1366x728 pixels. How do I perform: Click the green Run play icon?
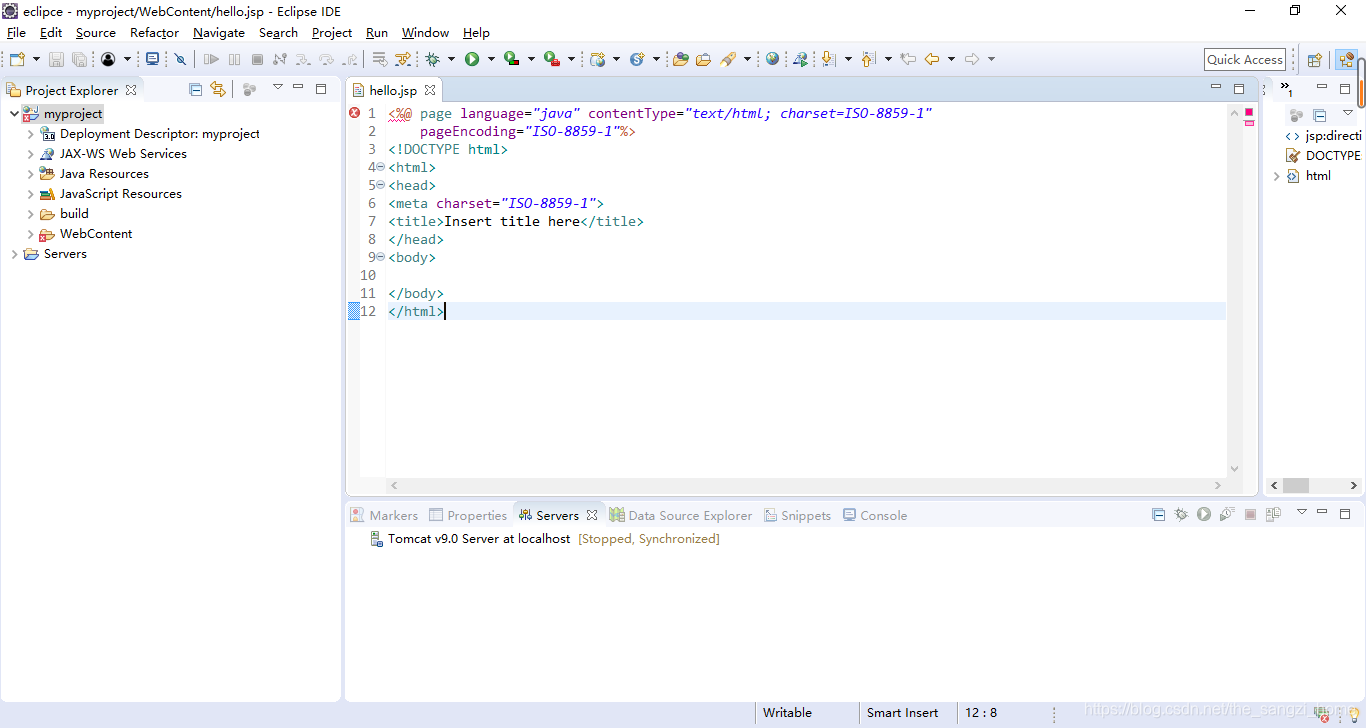(472, 59)
